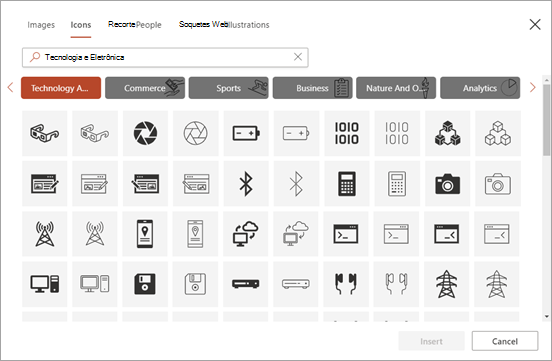The image size is (552, 361).
Task: Select the filled camera icon
Action: (x=447, y=183)
